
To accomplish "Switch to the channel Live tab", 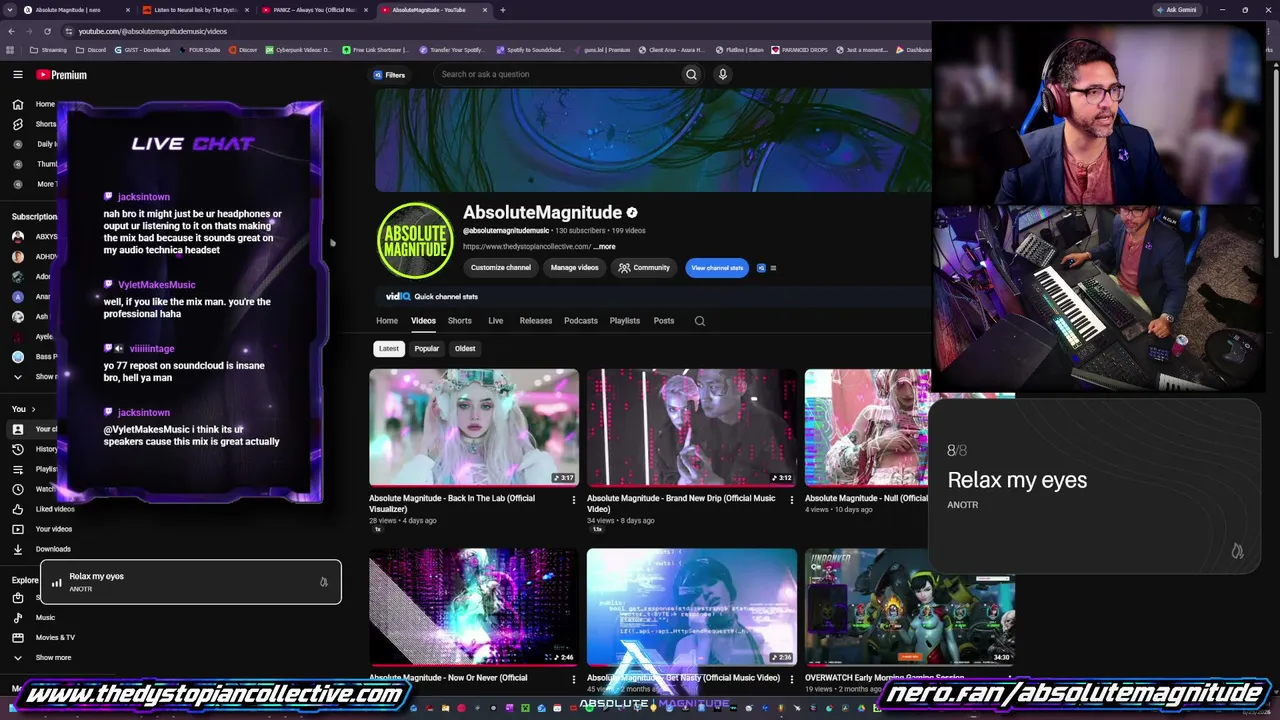I will coord(495,321).
